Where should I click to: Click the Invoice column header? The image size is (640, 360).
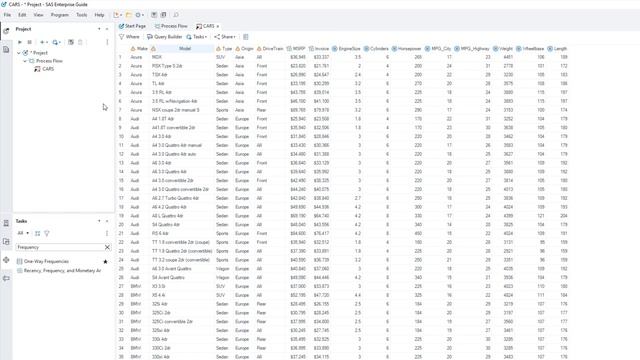319,49
